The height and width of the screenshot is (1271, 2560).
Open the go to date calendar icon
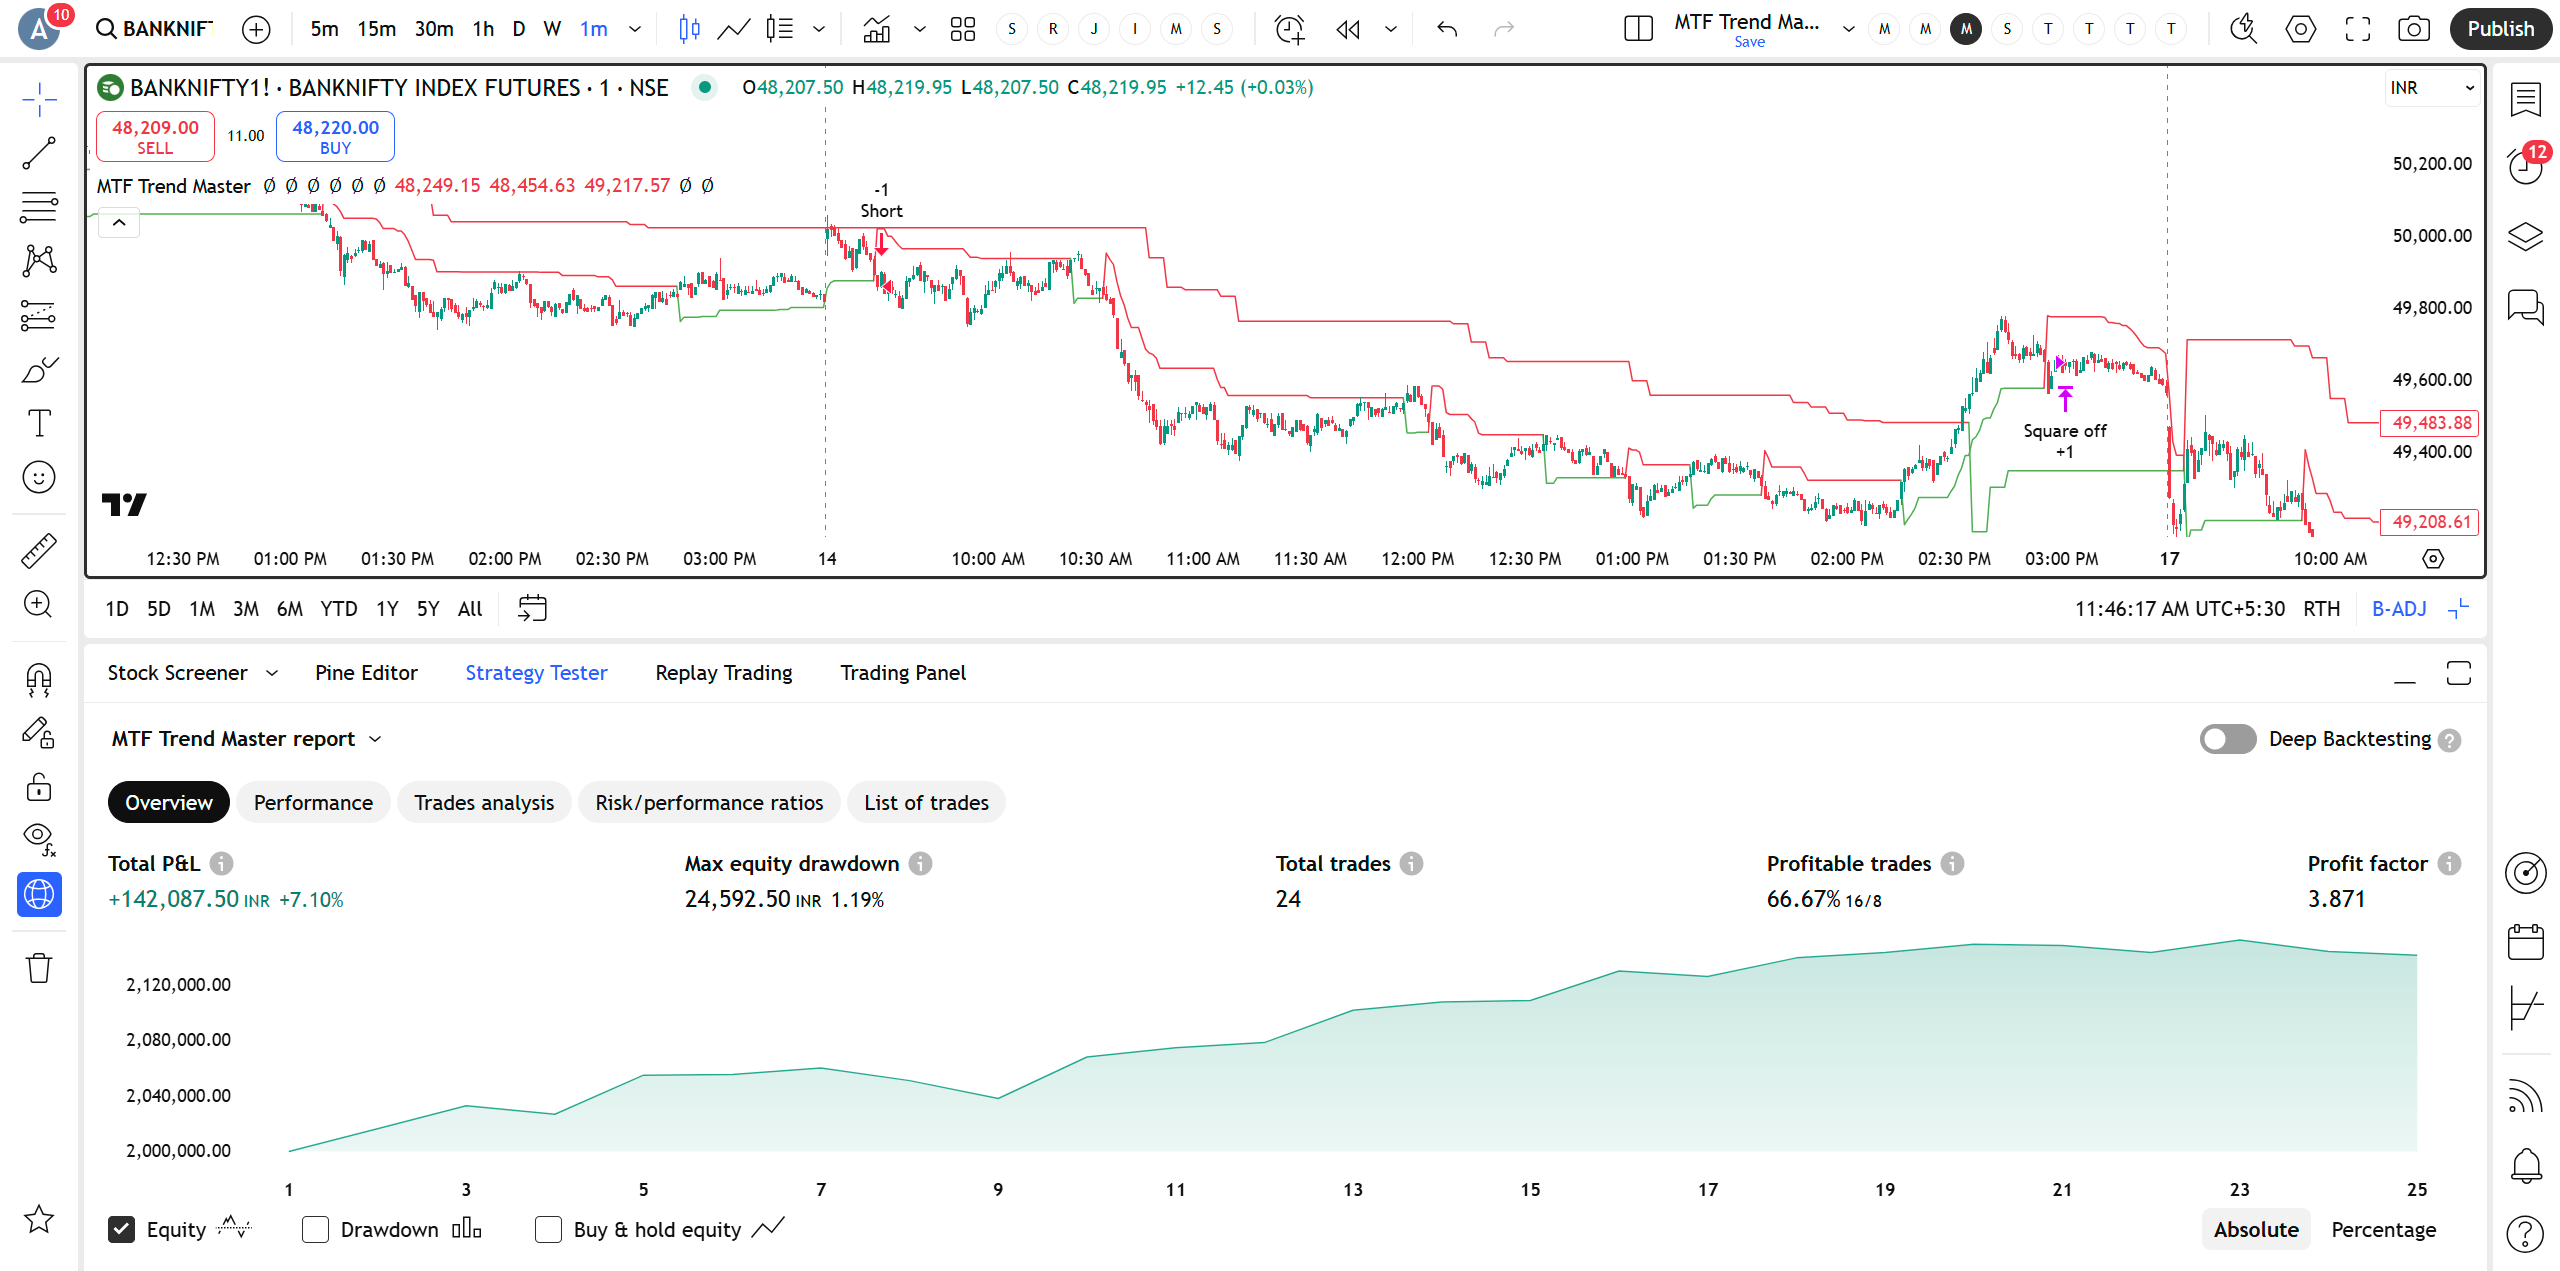pyautogui.click(x=532, y=609)
